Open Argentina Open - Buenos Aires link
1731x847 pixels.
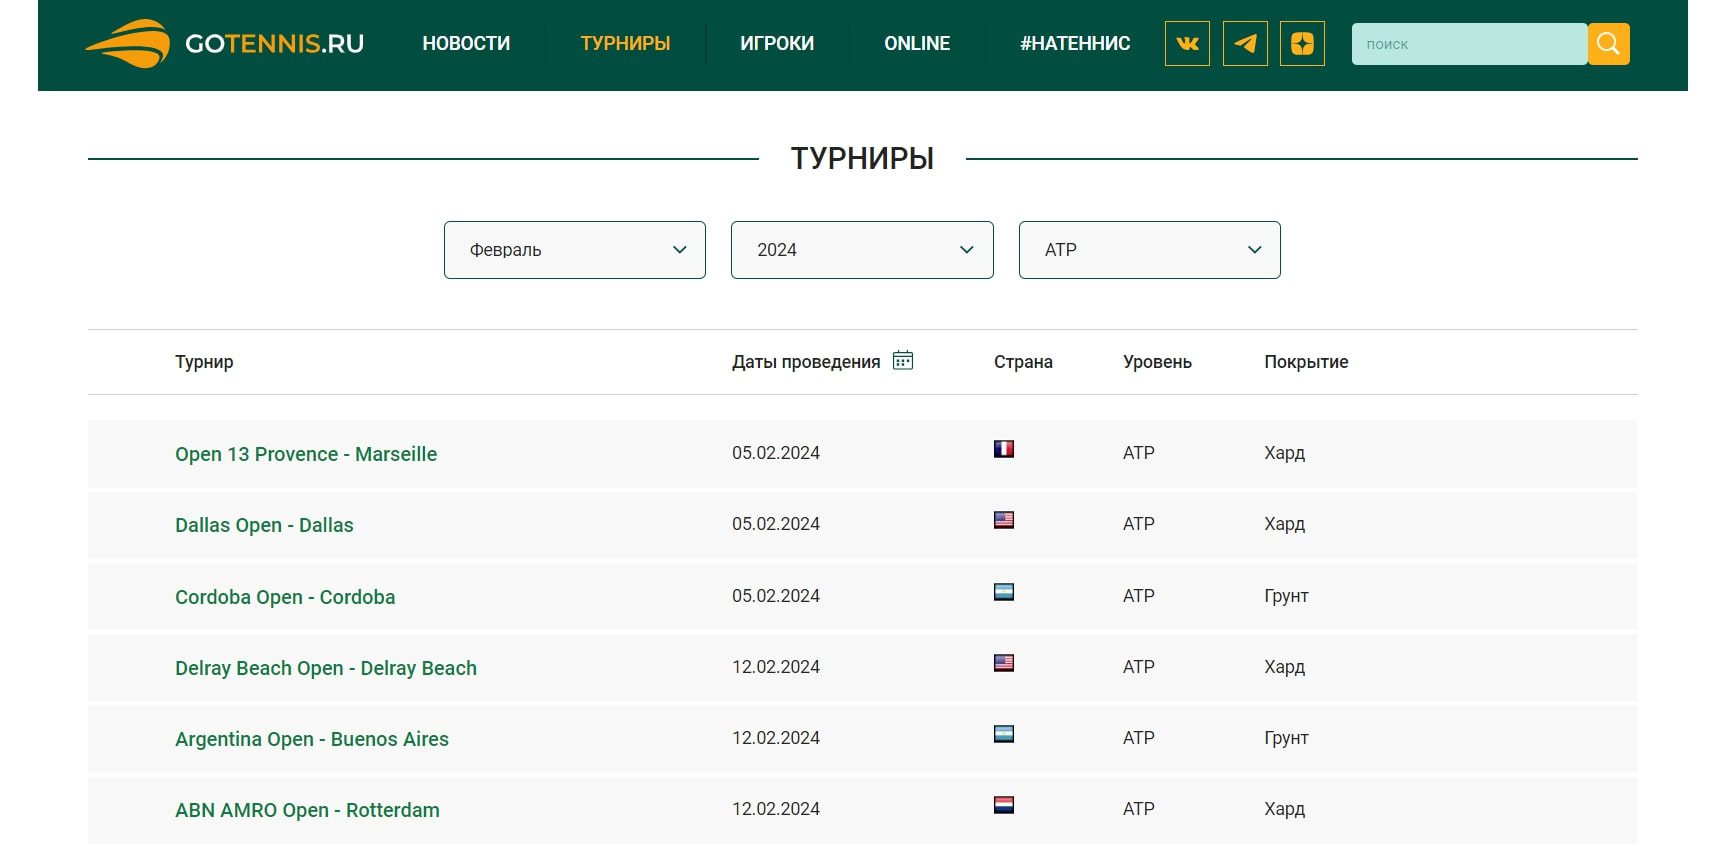[x=312, y=739]
